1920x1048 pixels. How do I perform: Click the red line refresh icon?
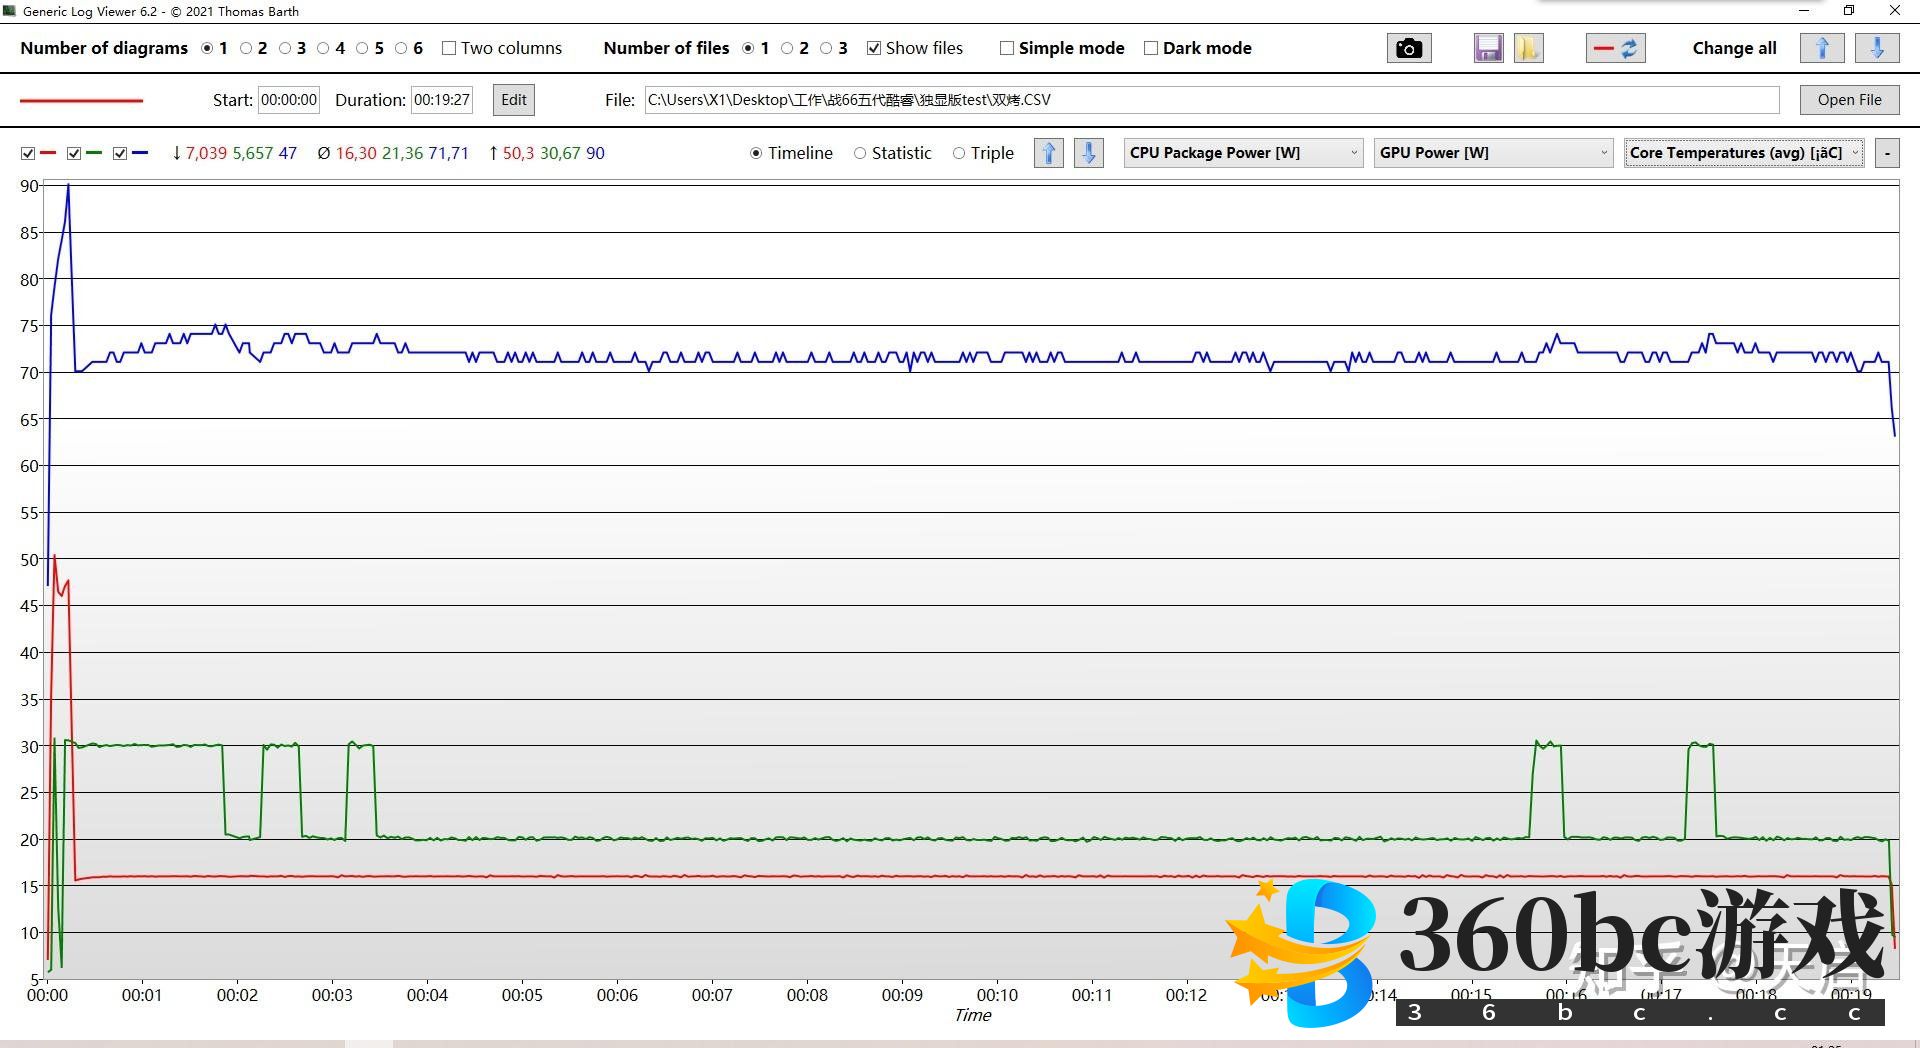[1615, 48]
